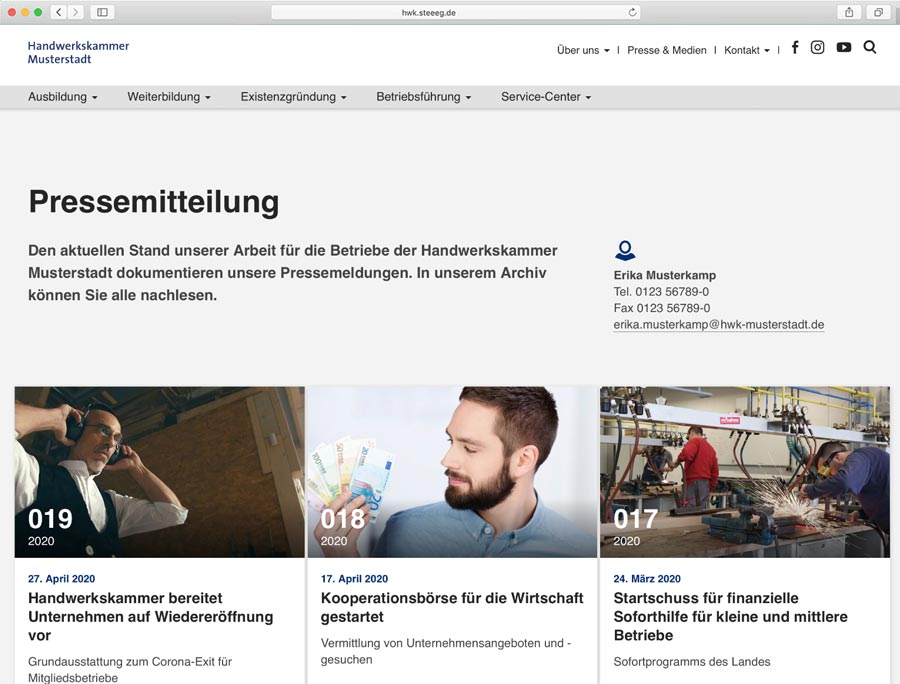
Task: Show all tabs overview icon
Action: 878,12
